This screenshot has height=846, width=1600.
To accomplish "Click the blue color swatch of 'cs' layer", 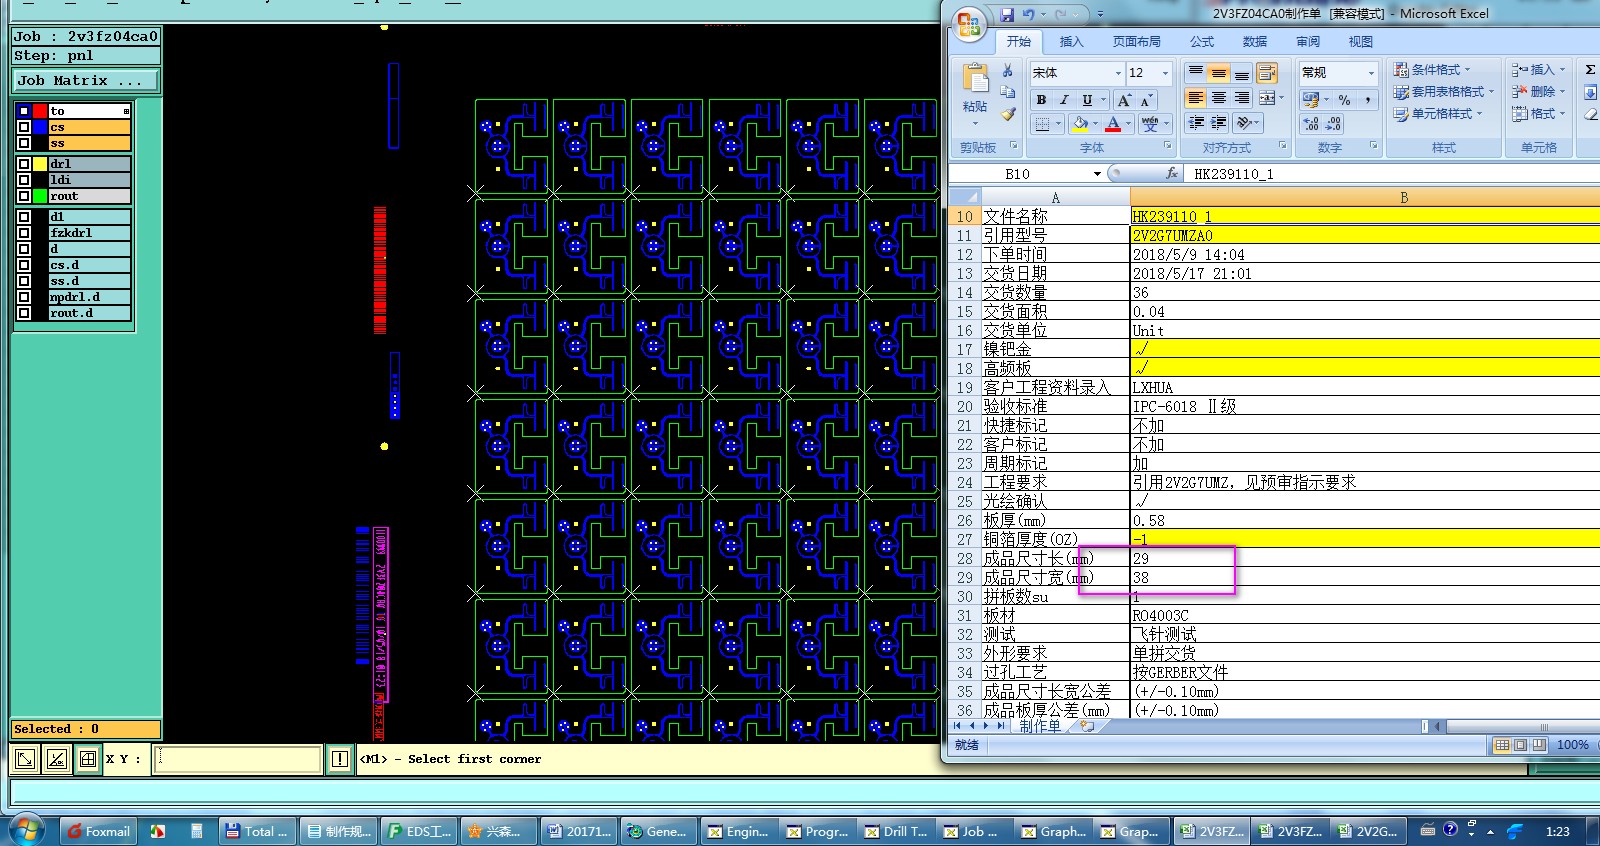I will (x=40, y=127).
